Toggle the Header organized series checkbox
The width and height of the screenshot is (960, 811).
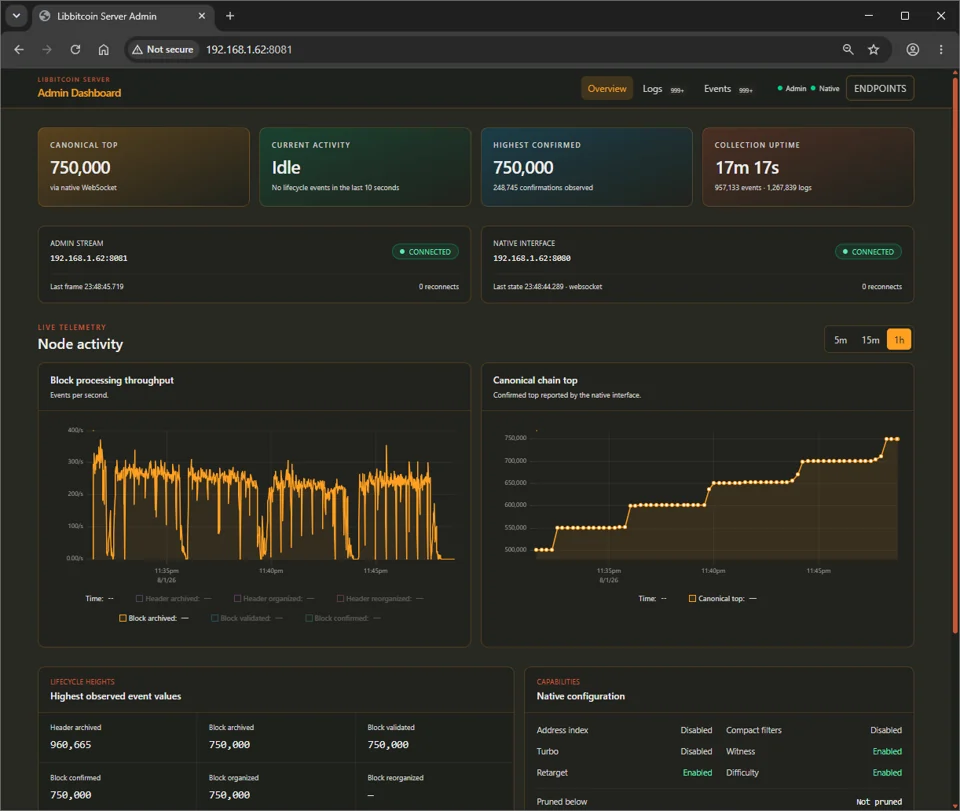click(x=238, y=599)
